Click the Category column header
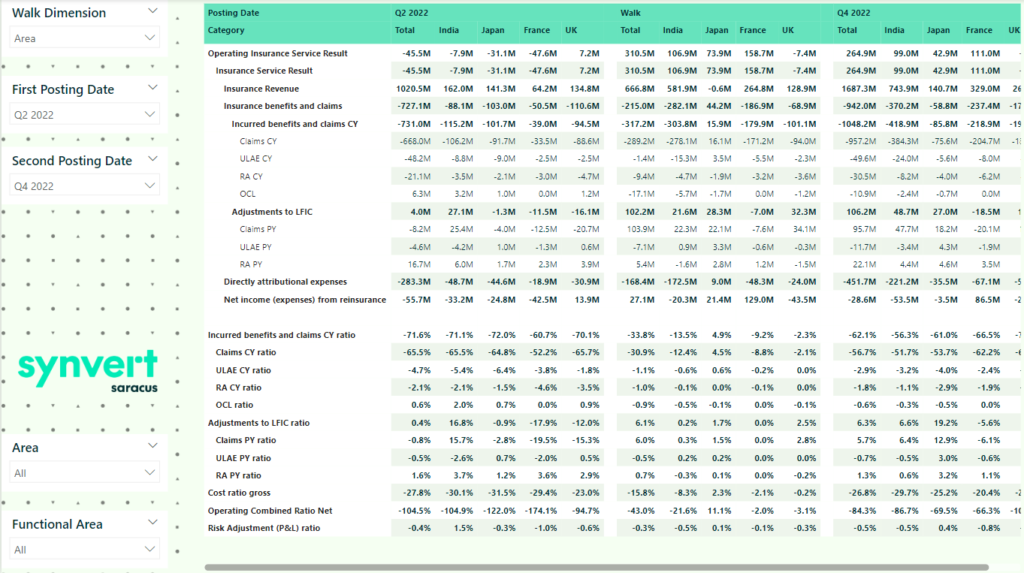The image size is (1024, 573). [226, 31]
